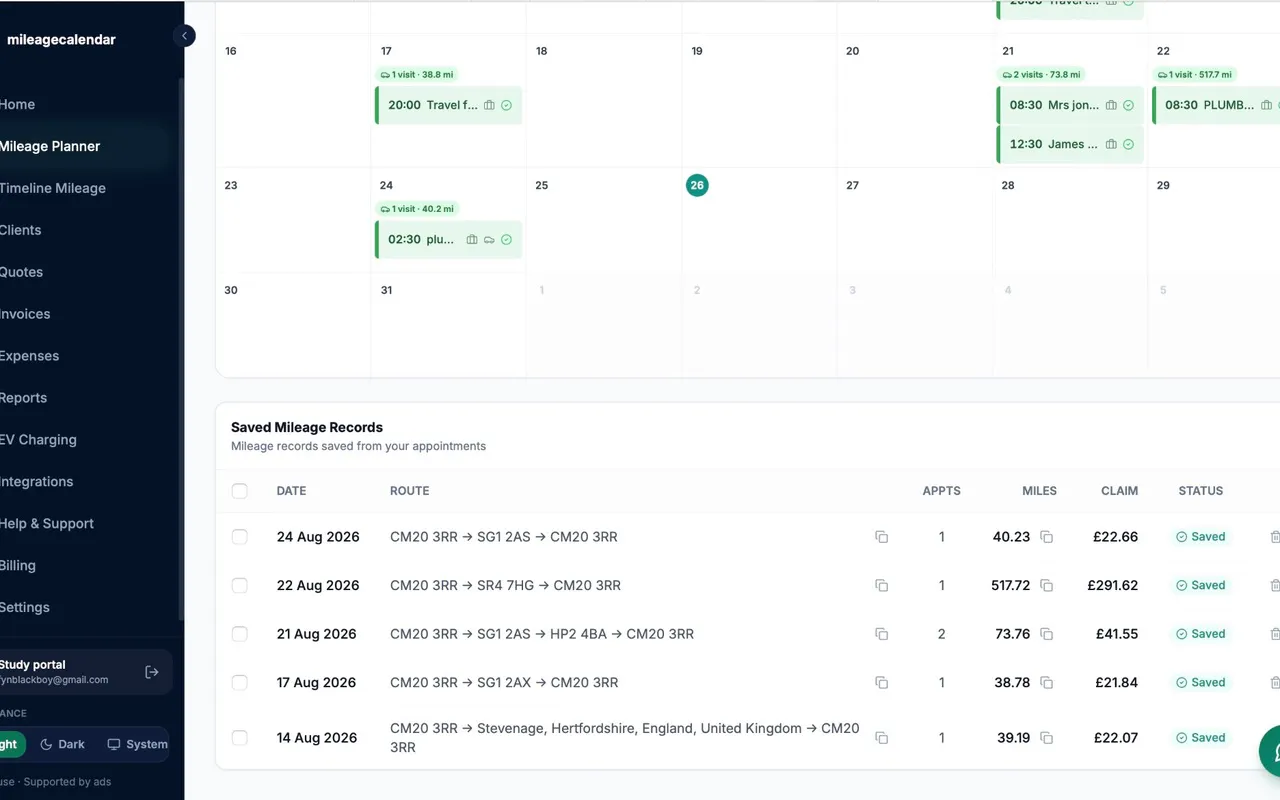Delete the 24 Aug 2026 mileage record

point(1274,537)
